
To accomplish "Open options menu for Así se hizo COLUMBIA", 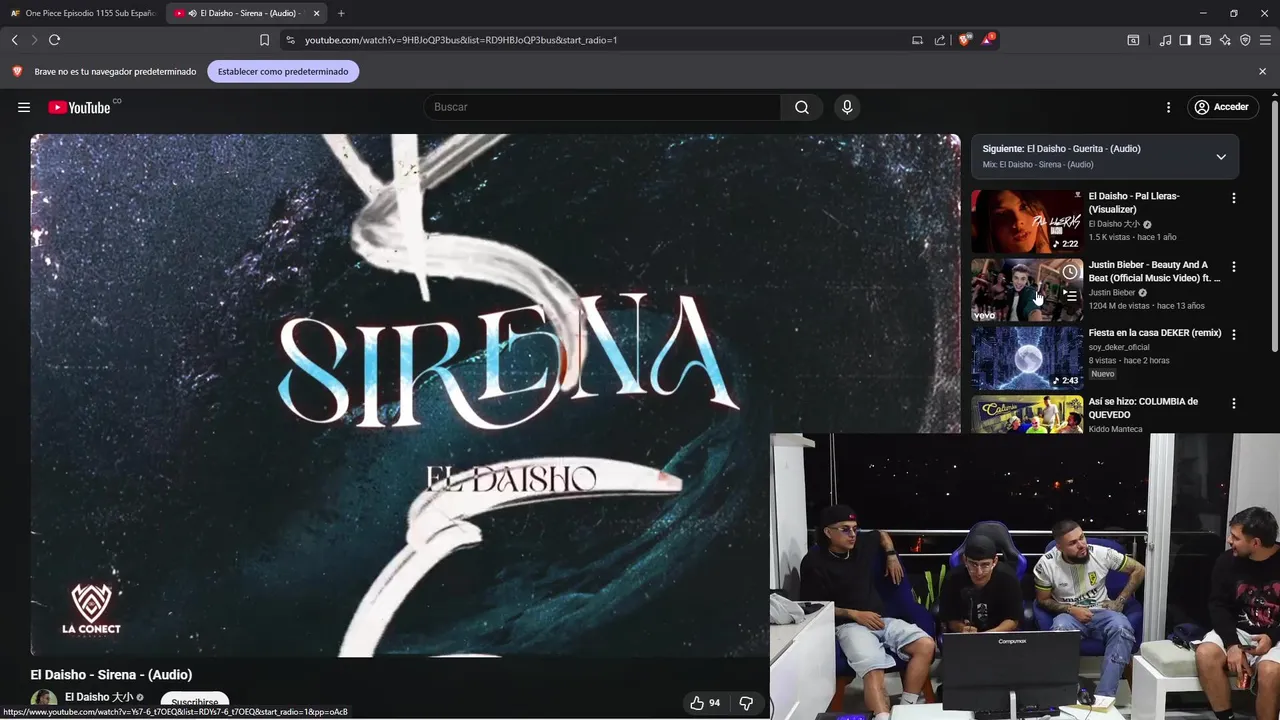I will coord(1233,403).
